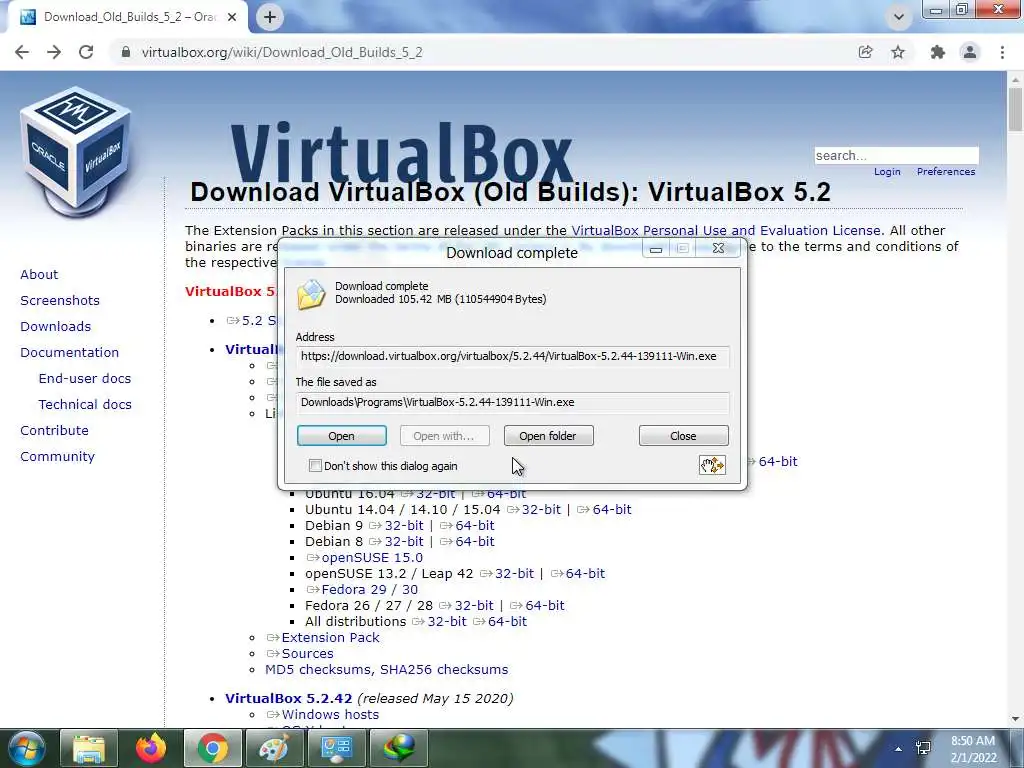Click openSUSE 13.2 64-bit link
This screenshot has width=1024, height=768.
(x=585, y=573)
